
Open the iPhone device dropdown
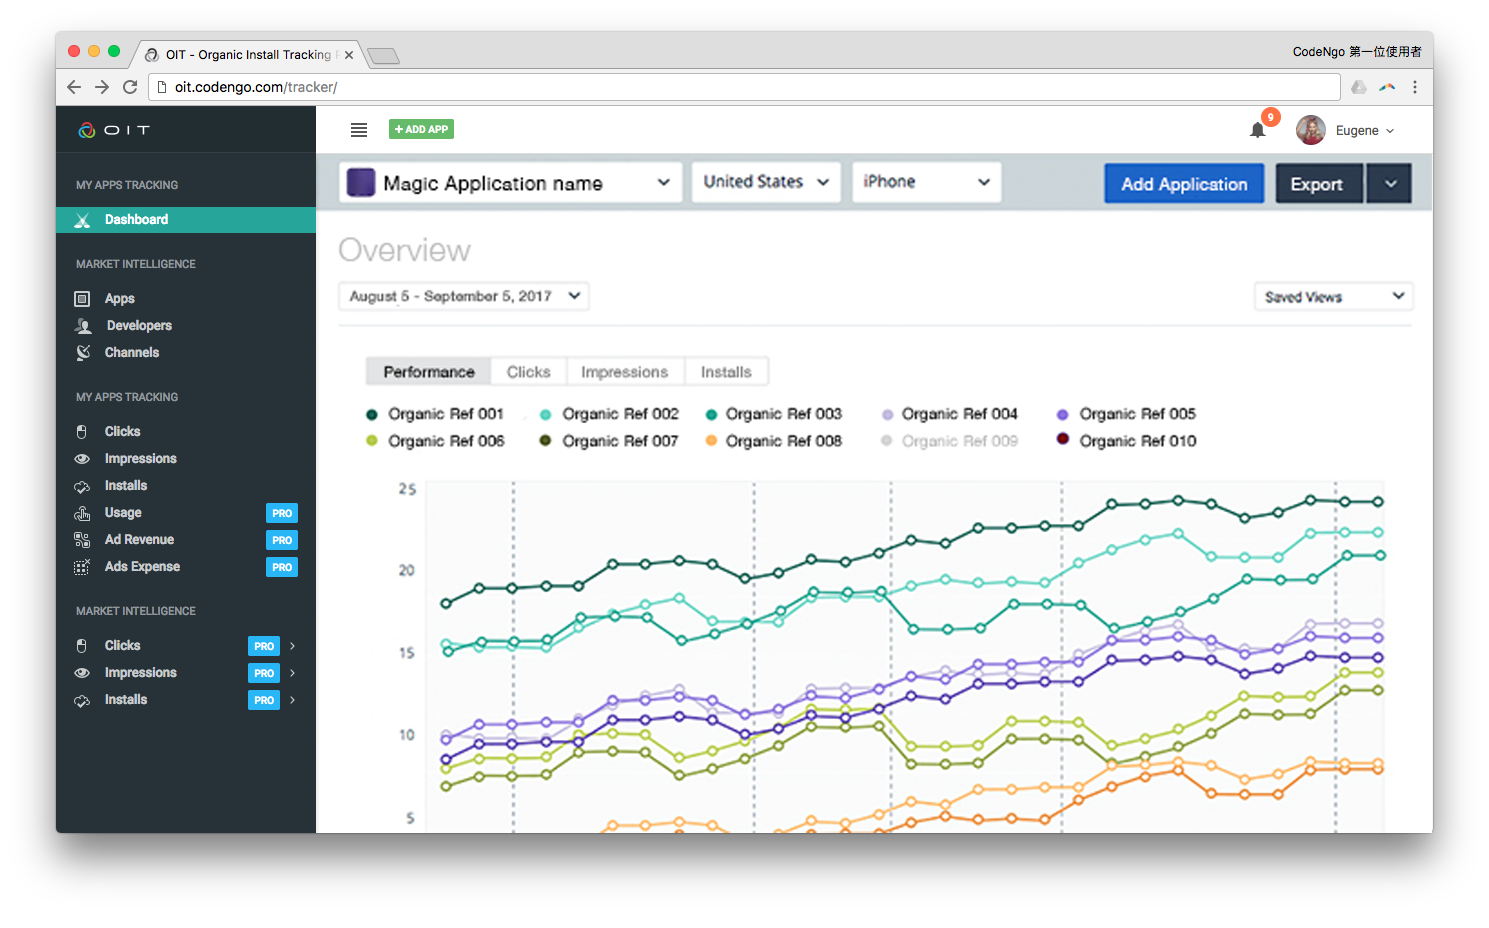[926, 182]
